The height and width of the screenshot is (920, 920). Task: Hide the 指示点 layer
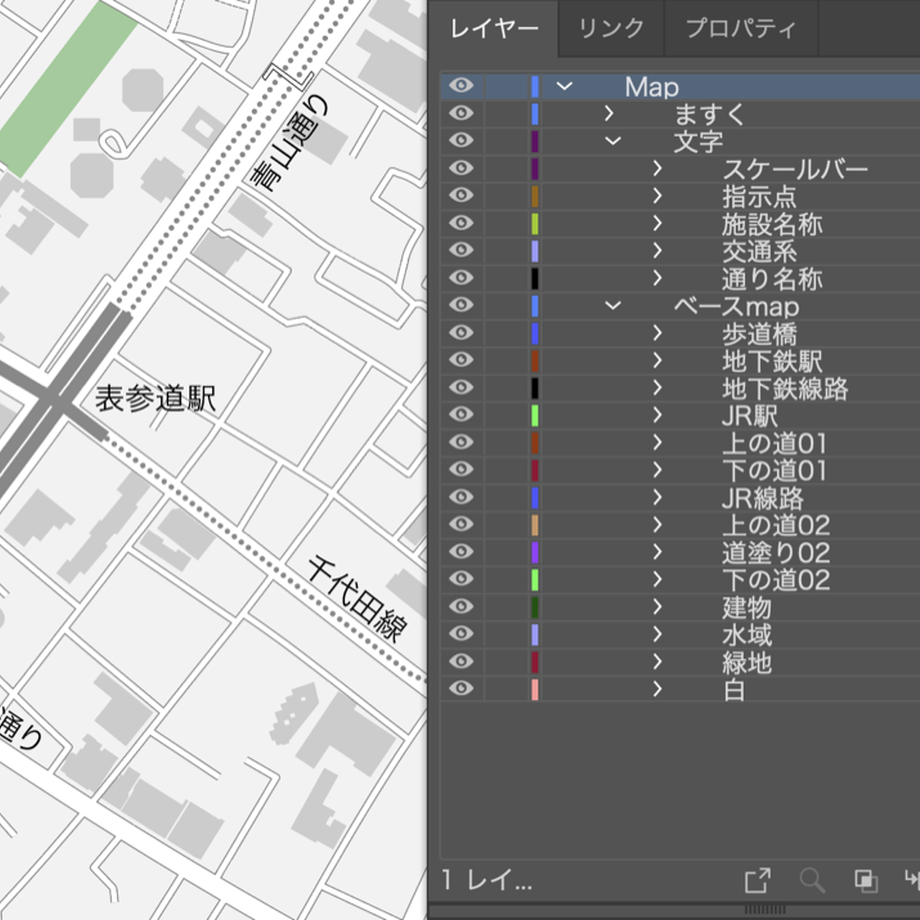(461, 195)
